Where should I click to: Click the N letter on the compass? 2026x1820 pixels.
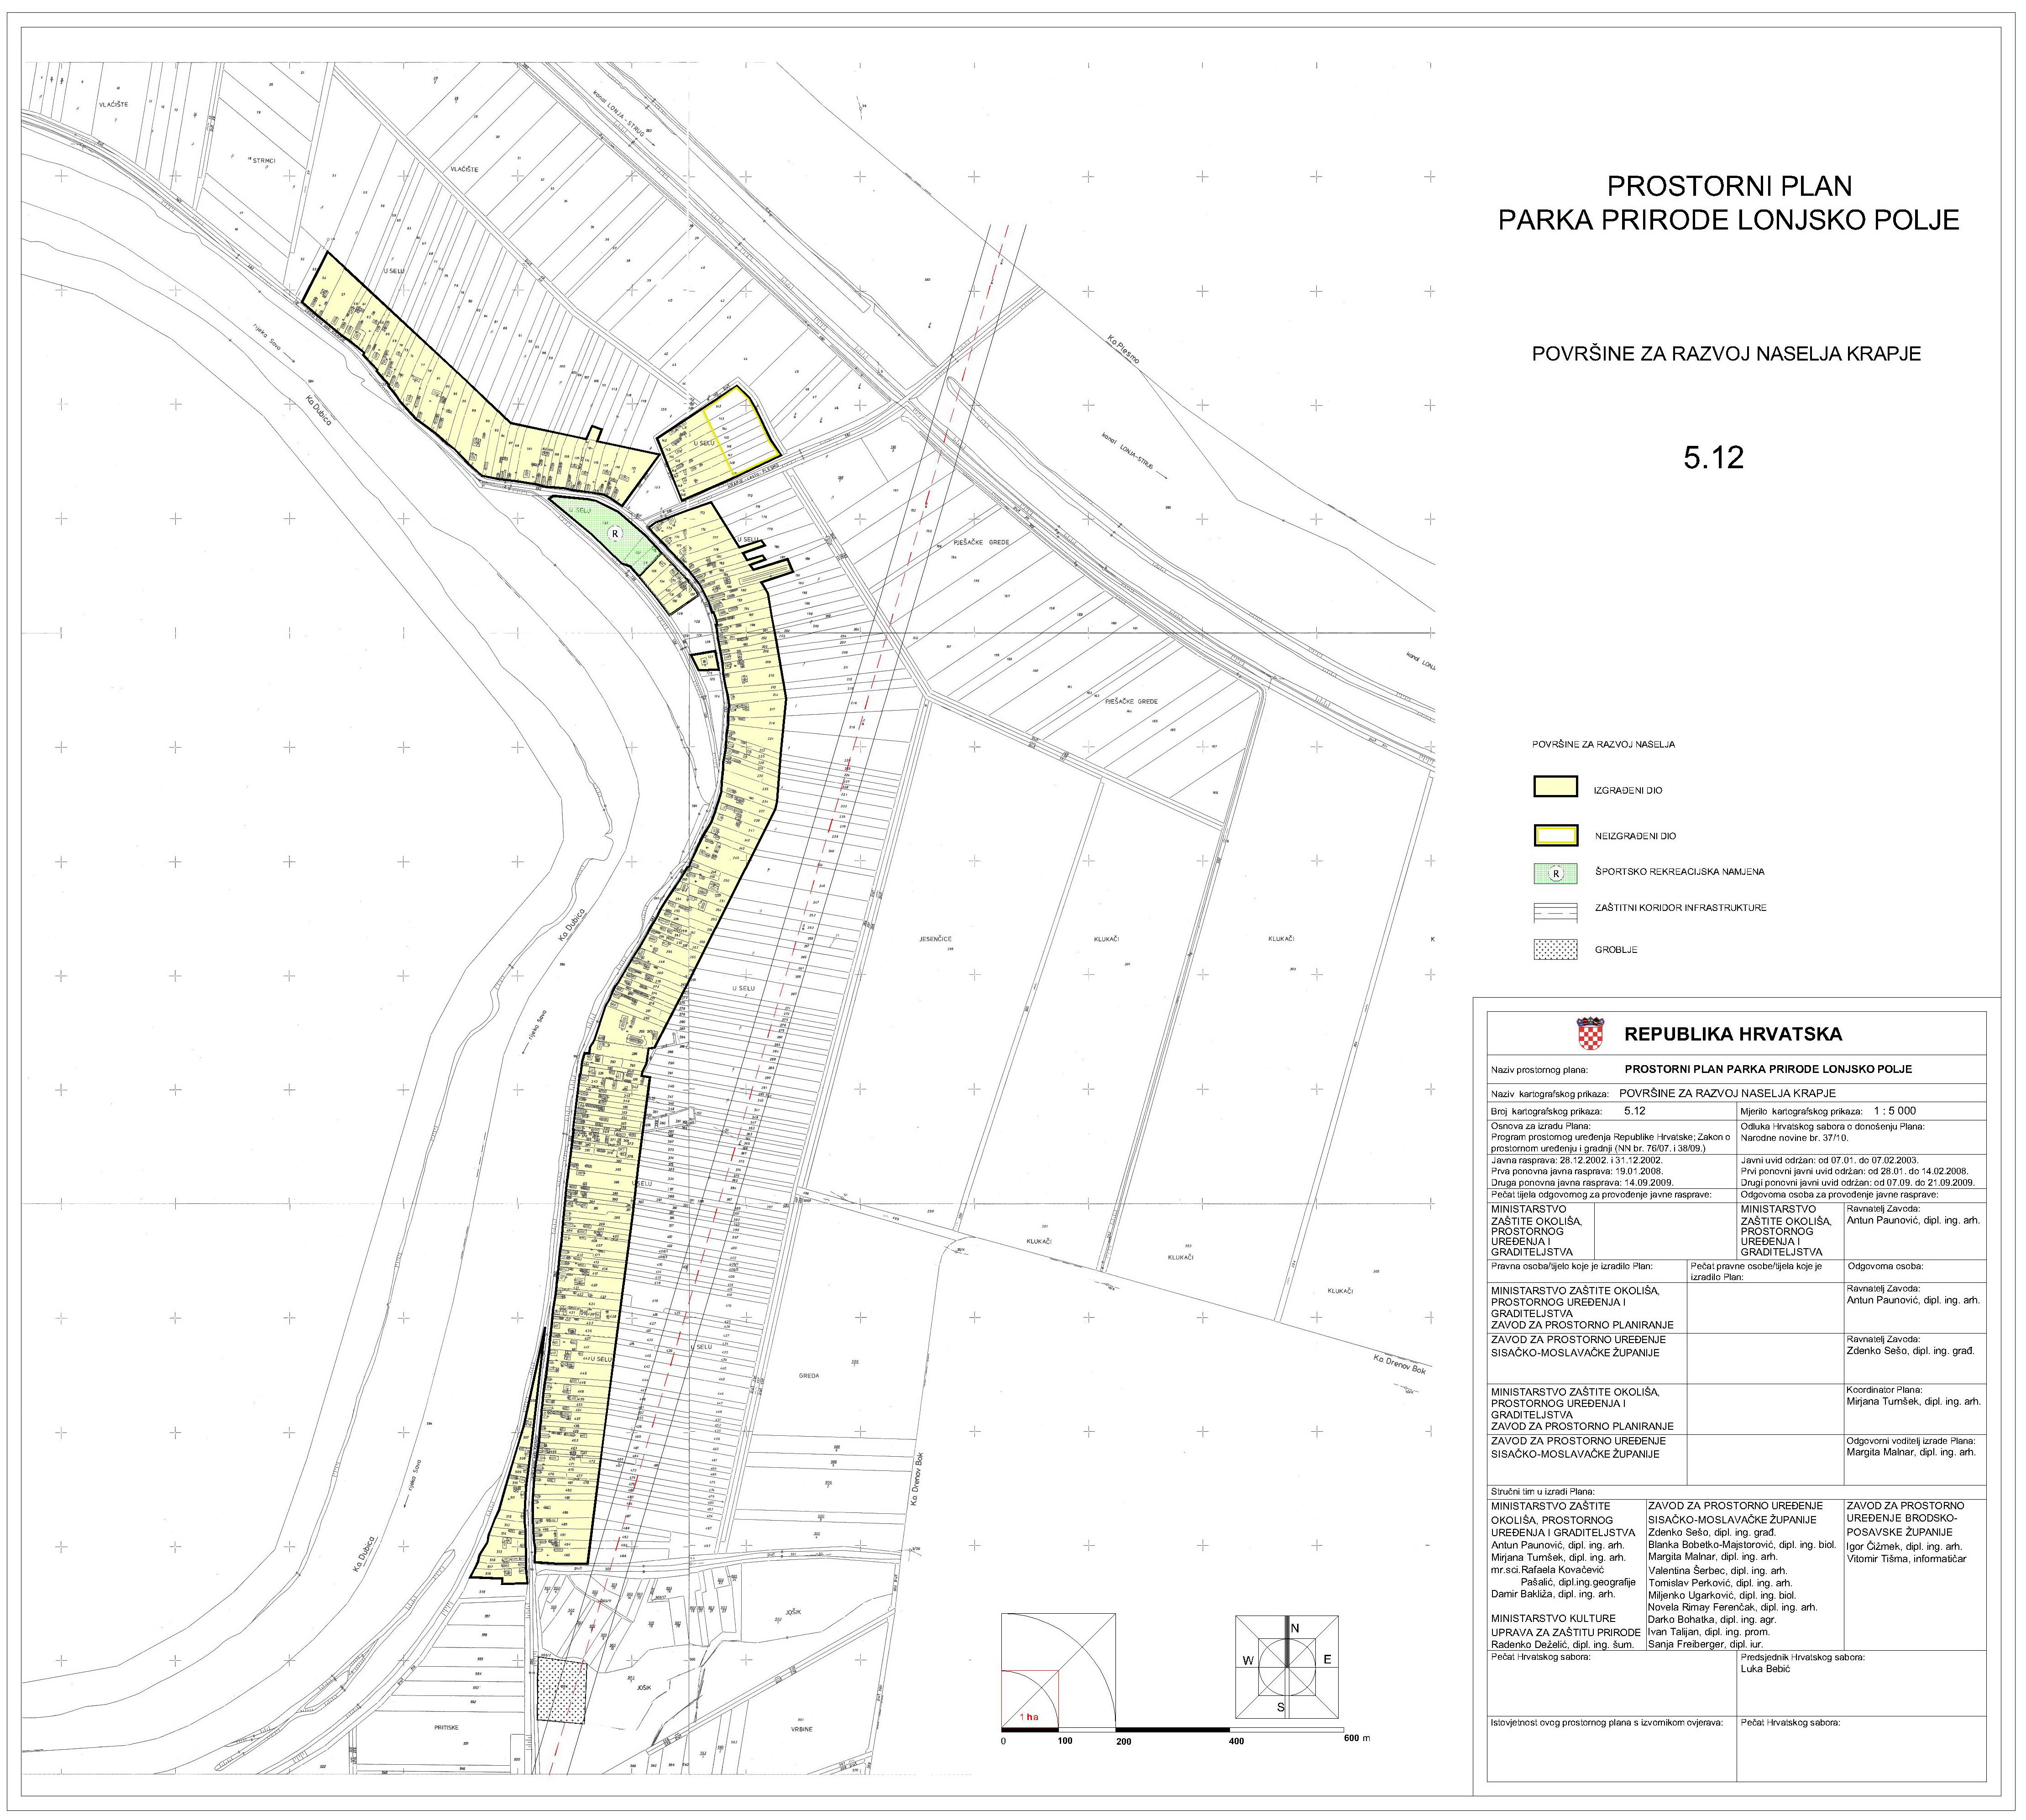pyautogui.click(x=1295, y=1629)
